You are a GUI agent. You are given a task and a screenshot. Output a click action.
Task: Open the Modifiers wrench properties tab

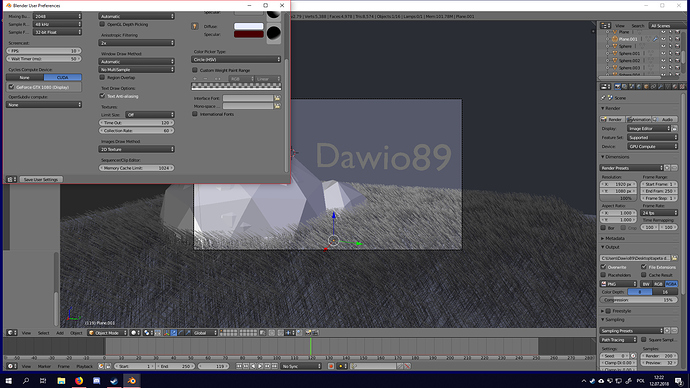(661, 87)
